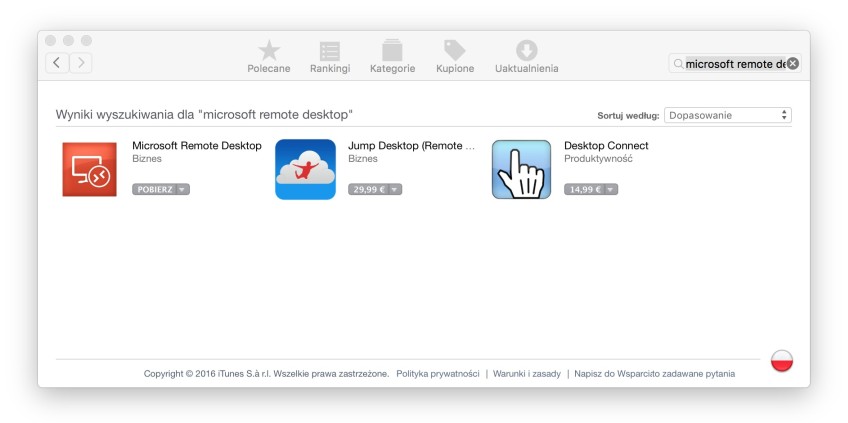Viewport: 848px width, 423px height.
Task: Click the POBIERZ button for Microsoft Remote Desktop
Action: 155,189
